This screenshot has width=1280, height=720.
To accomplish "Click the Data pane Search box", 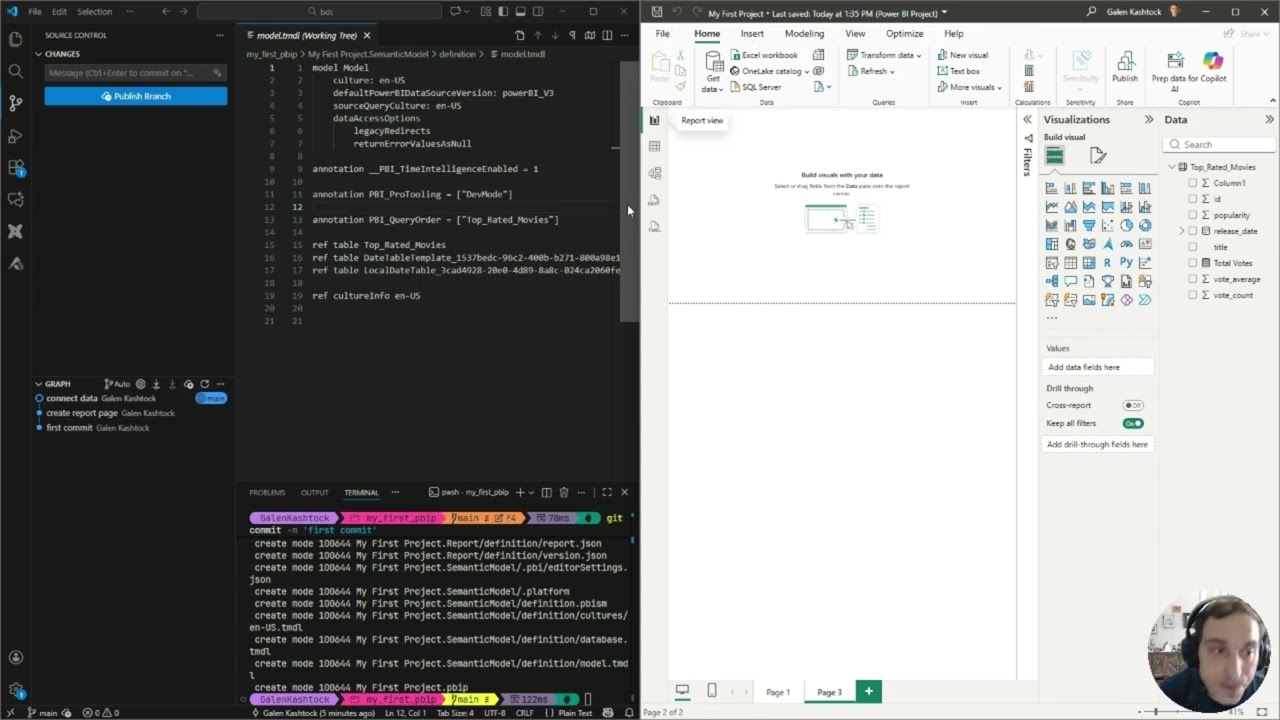I will pos(1221,145).
